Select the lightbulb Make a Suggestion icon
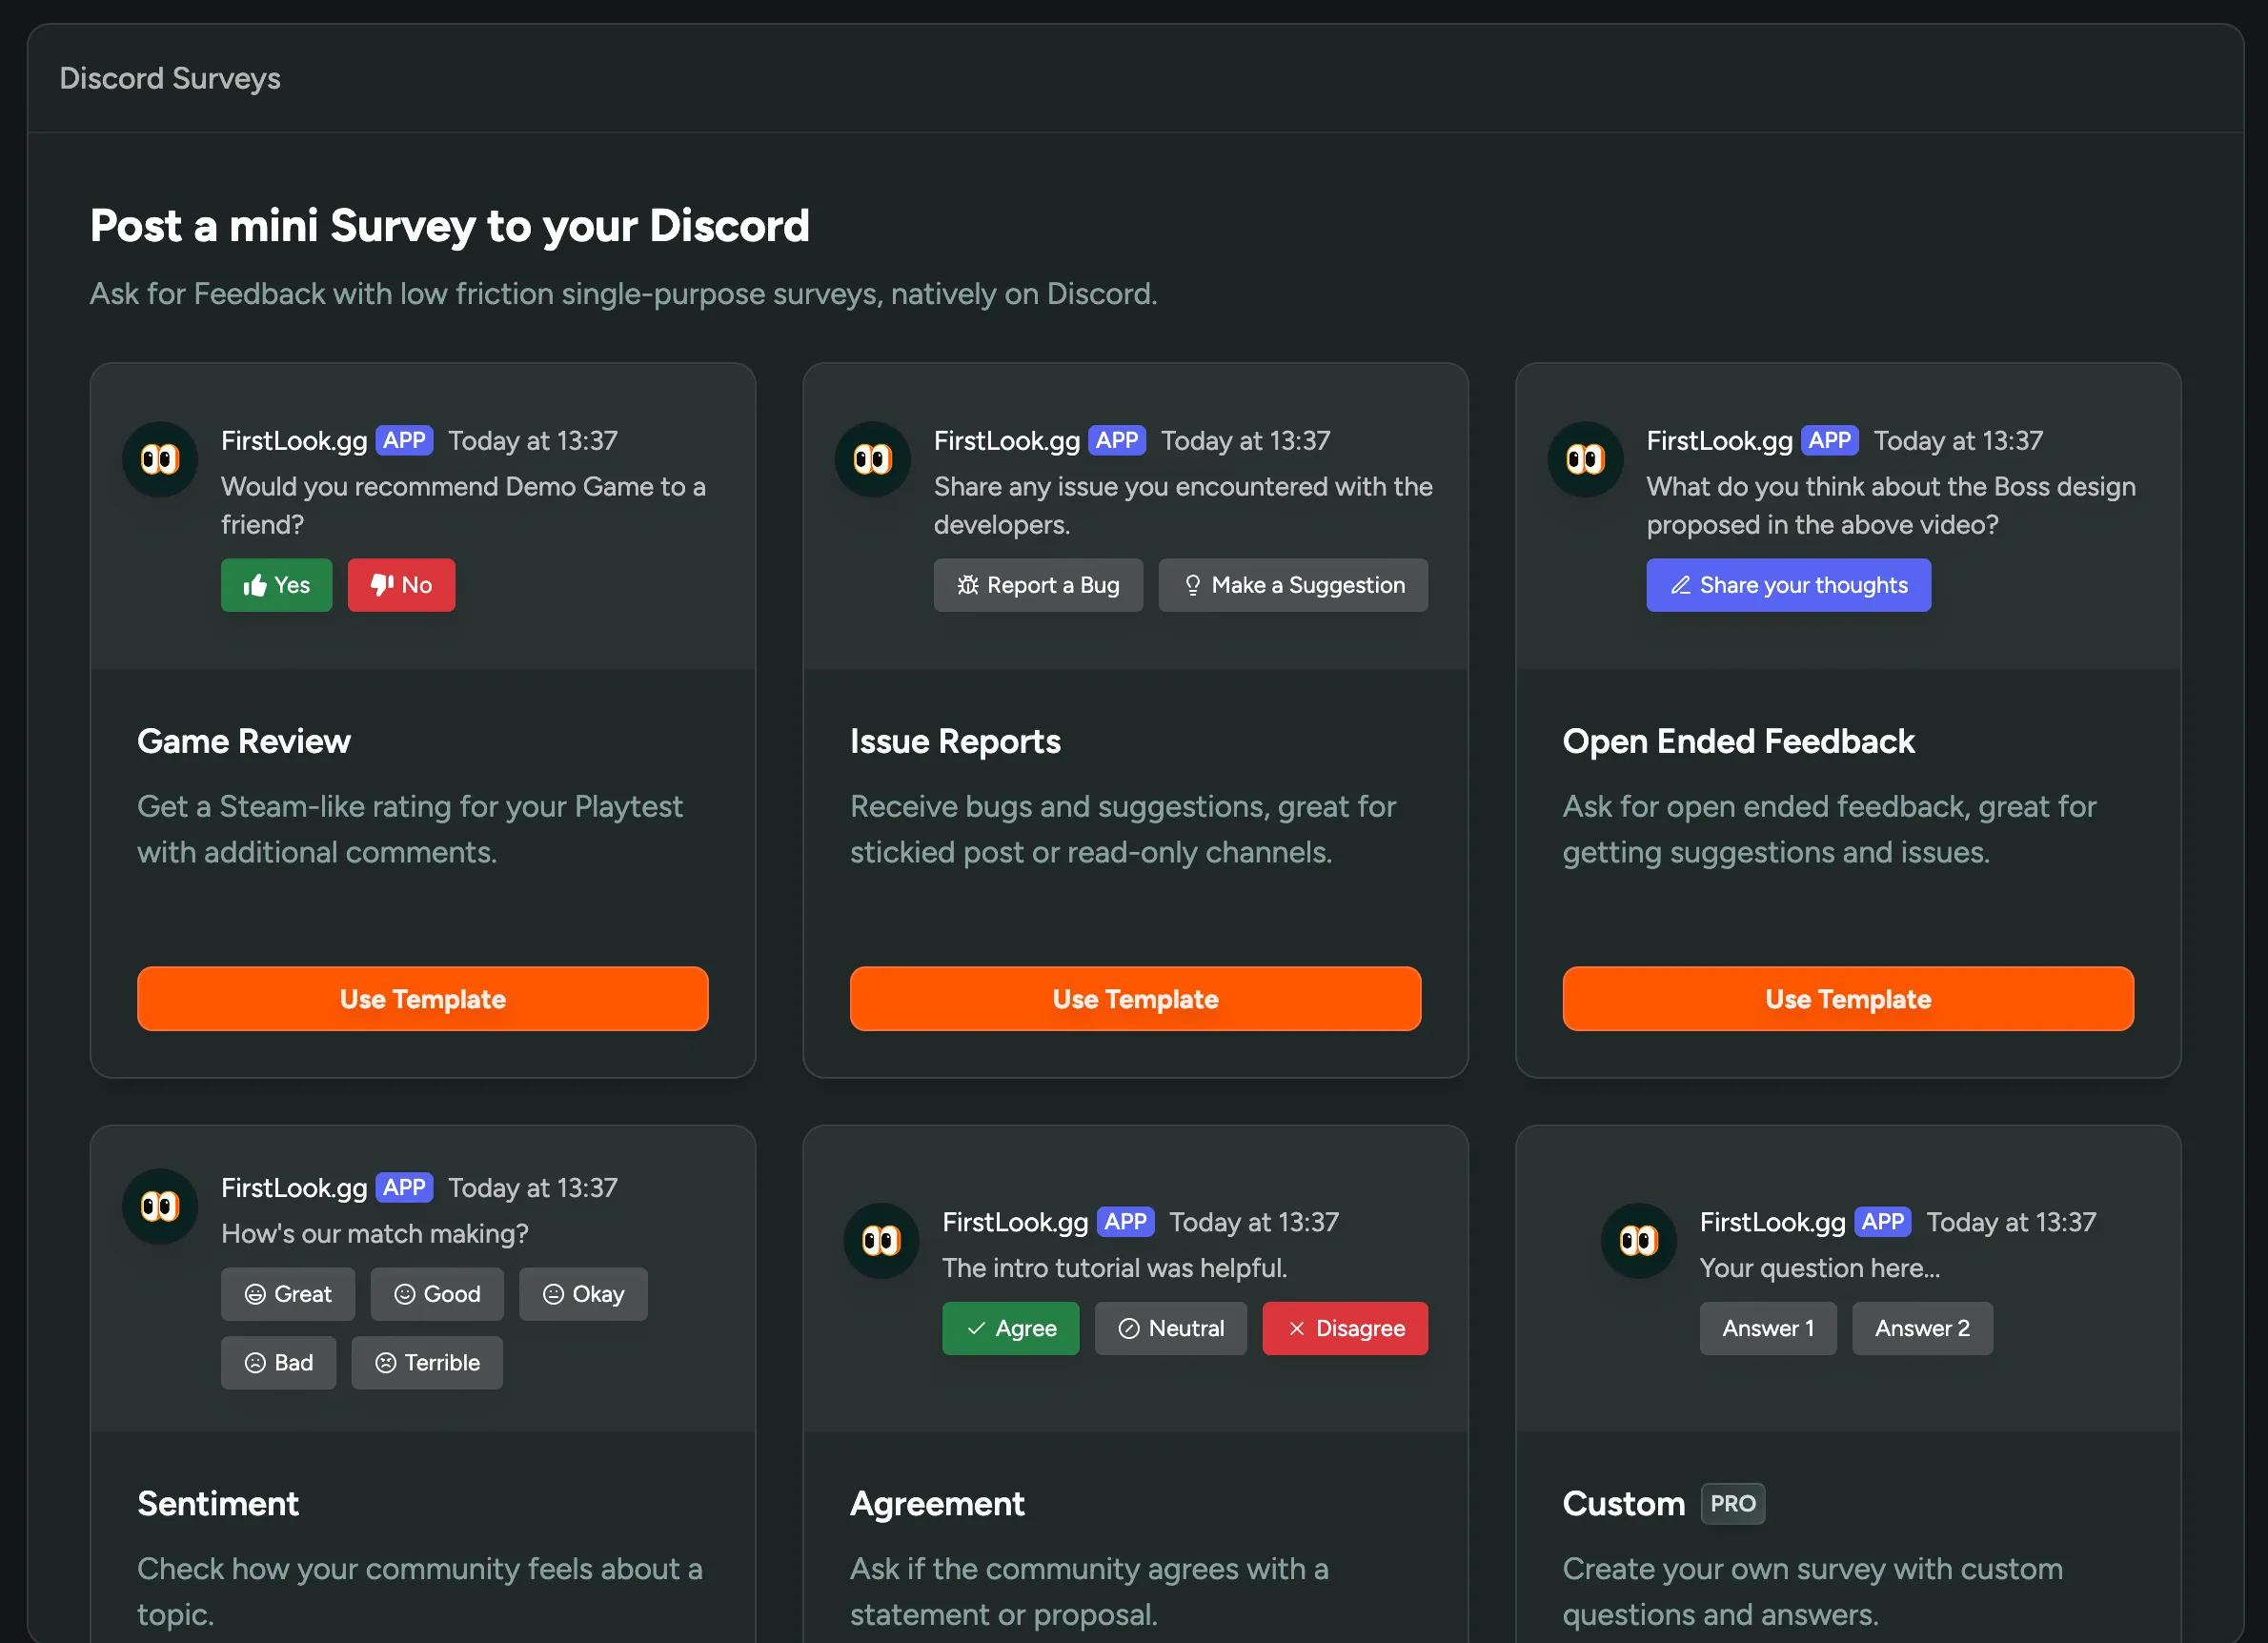The image size is (2268, 1643). [1192, 585]
